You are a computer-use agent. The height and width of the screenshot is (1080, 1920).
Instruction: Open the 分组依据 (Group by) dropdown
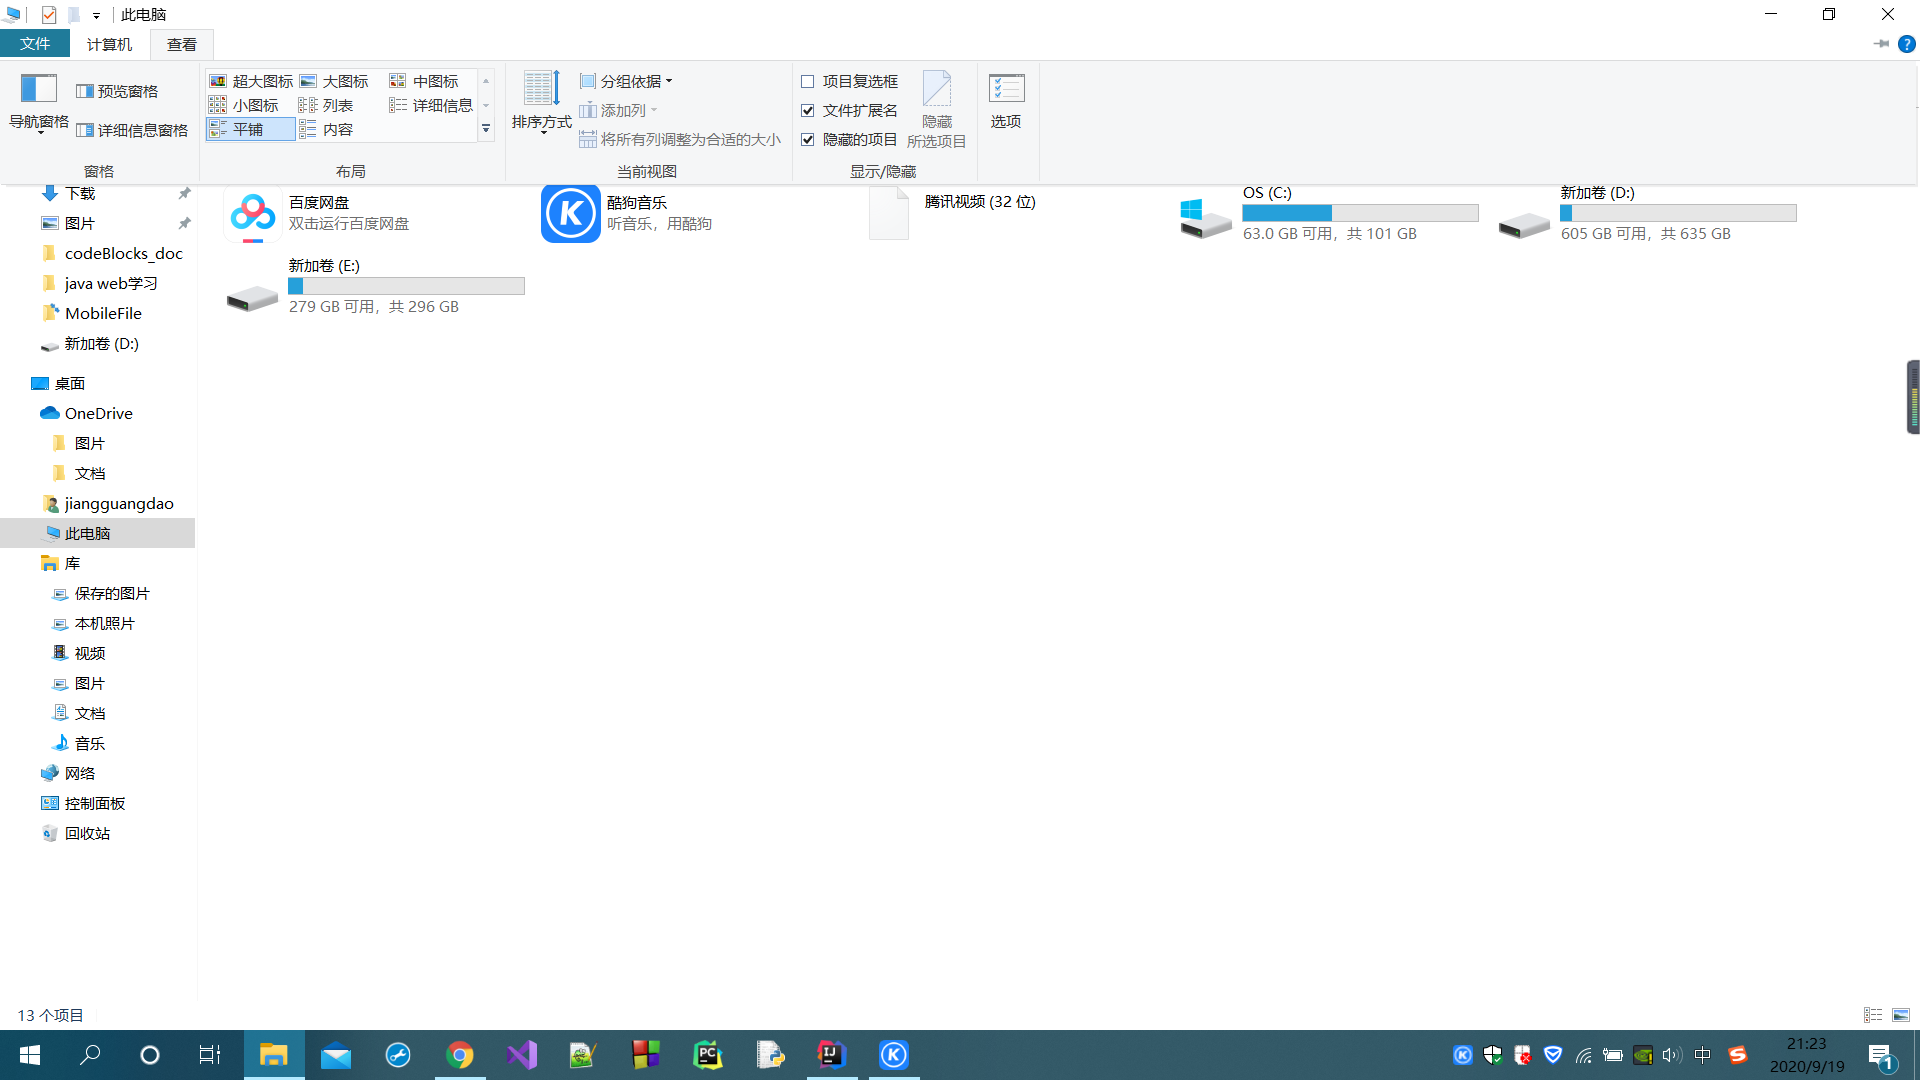coord(627,81)
